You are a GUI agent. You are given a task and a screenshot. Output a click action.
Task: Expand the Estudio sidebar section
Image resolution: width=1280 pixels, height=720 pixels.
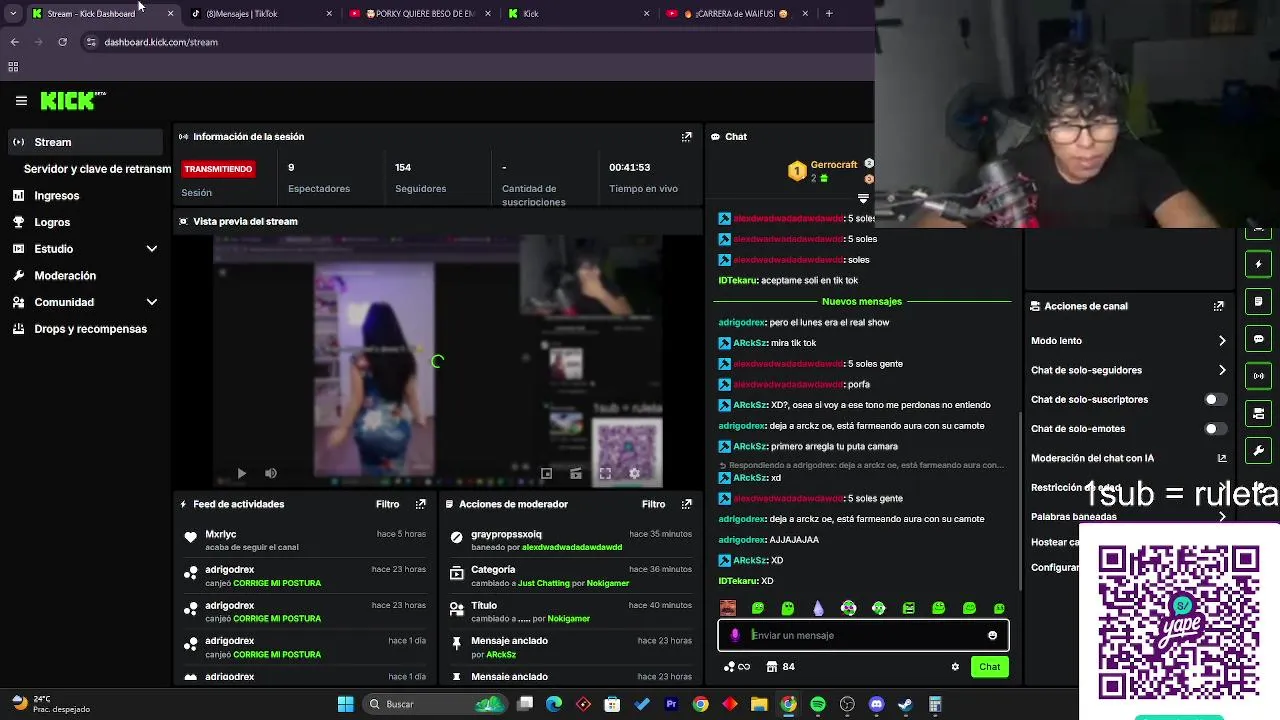pos(152,249)
